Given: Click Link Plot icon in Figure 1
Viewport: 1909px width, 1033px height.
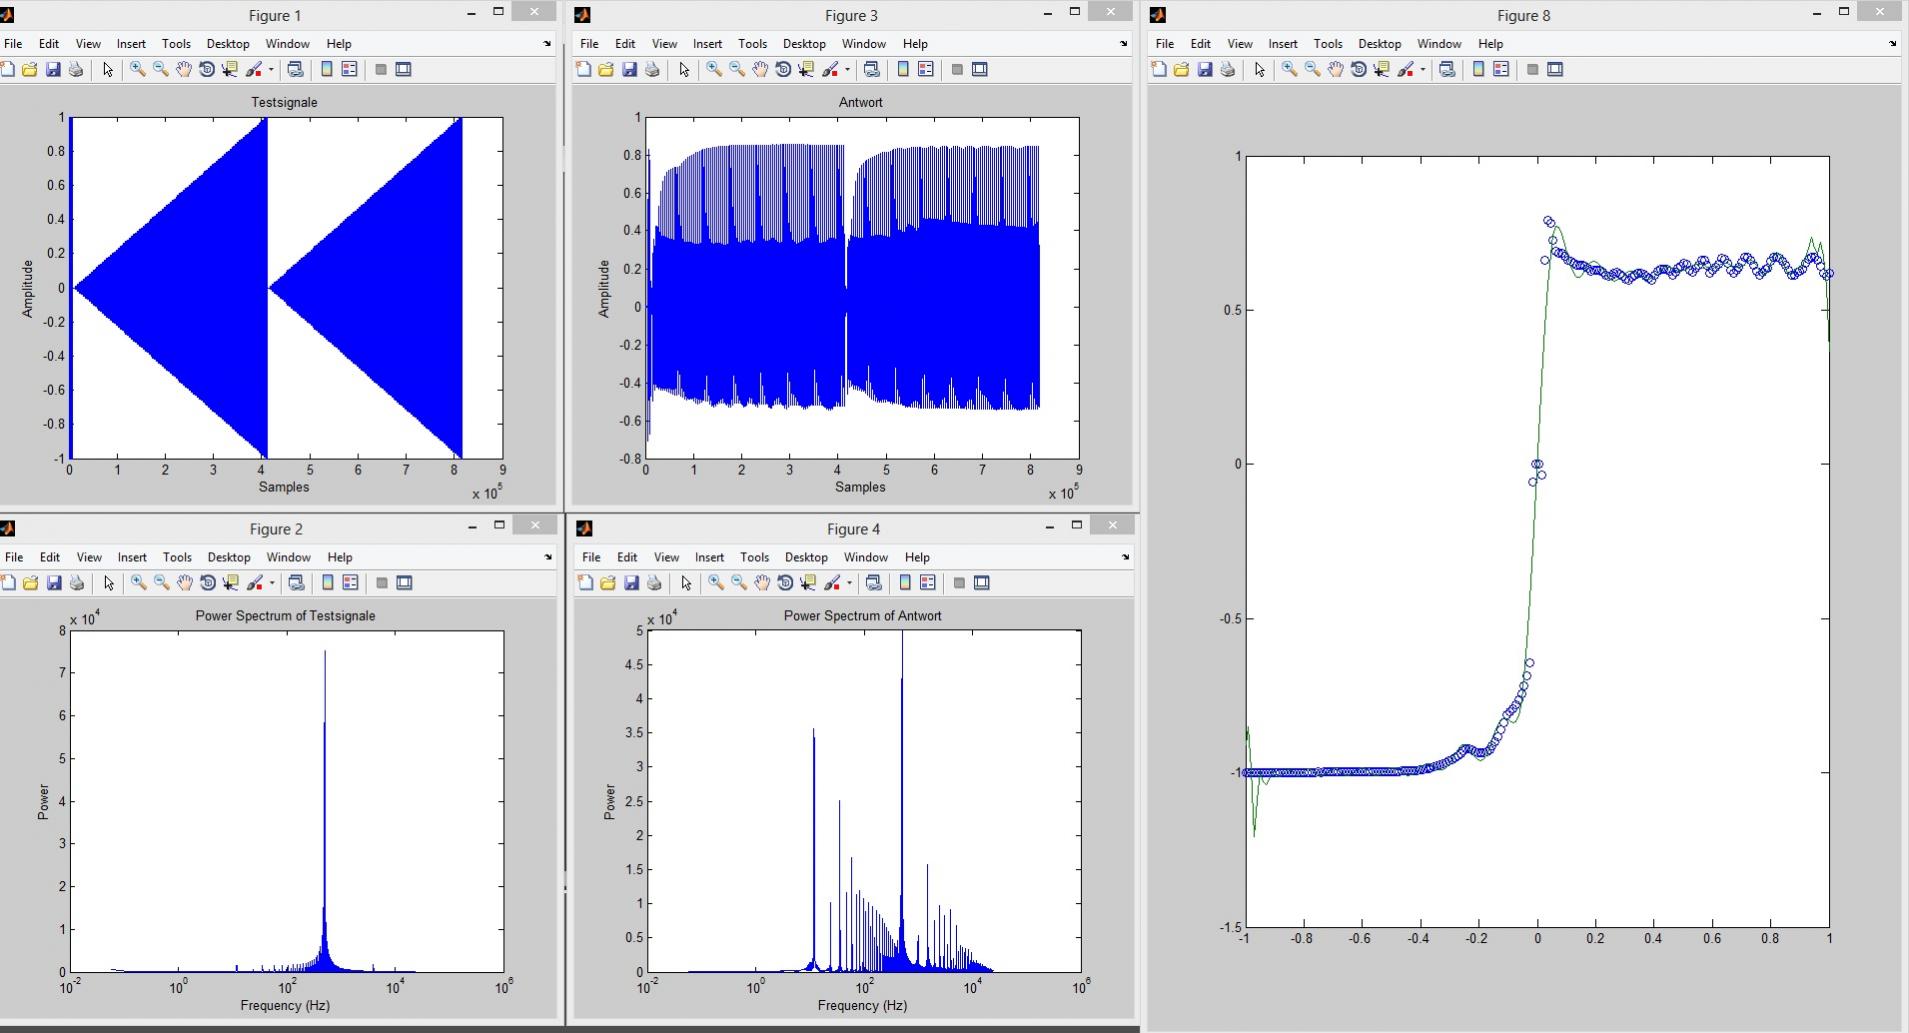Looking at the screenshot, I should tap(295, 69).
